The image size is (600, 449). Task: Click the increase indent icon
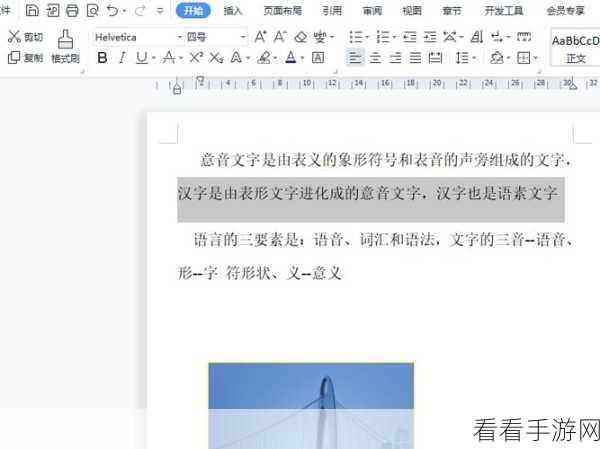click(430, 37)
